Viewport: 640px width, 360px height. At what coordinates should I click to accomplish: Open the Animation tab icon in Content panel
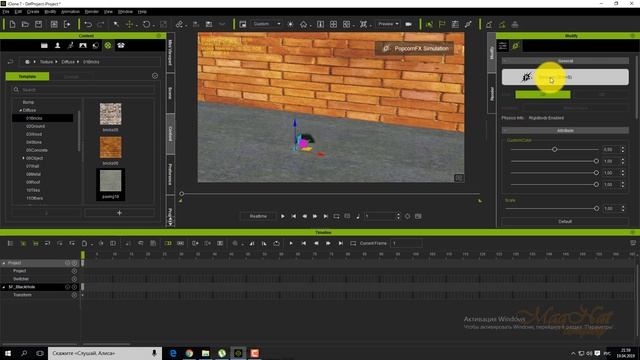click(70, 45)
